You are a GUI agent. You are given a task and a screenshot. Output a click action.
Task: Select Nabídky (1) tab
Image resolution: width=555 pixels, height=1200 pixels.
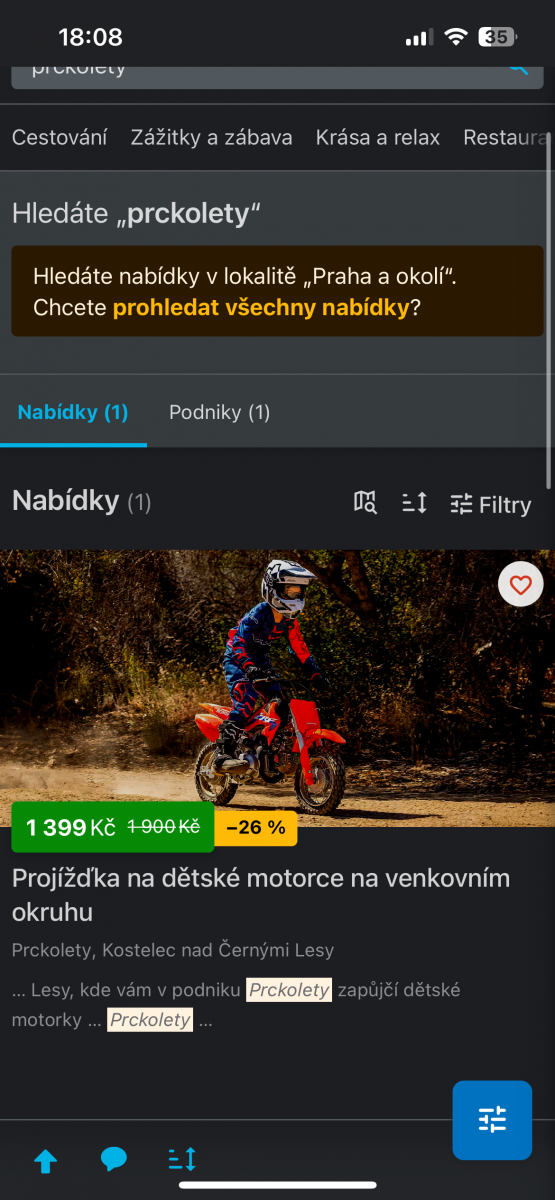click(73, 412)
